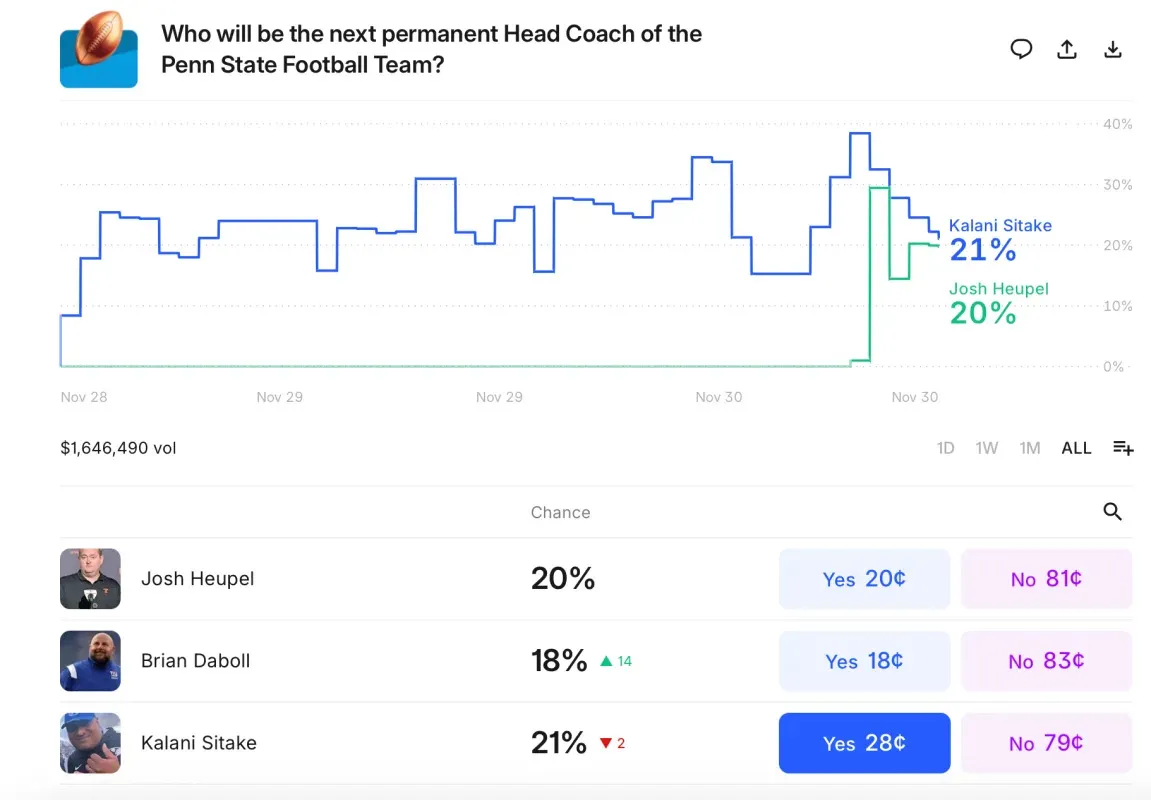
Task: Click the Kalani Sitake chart label
Action: click(x=1000, y=226)
